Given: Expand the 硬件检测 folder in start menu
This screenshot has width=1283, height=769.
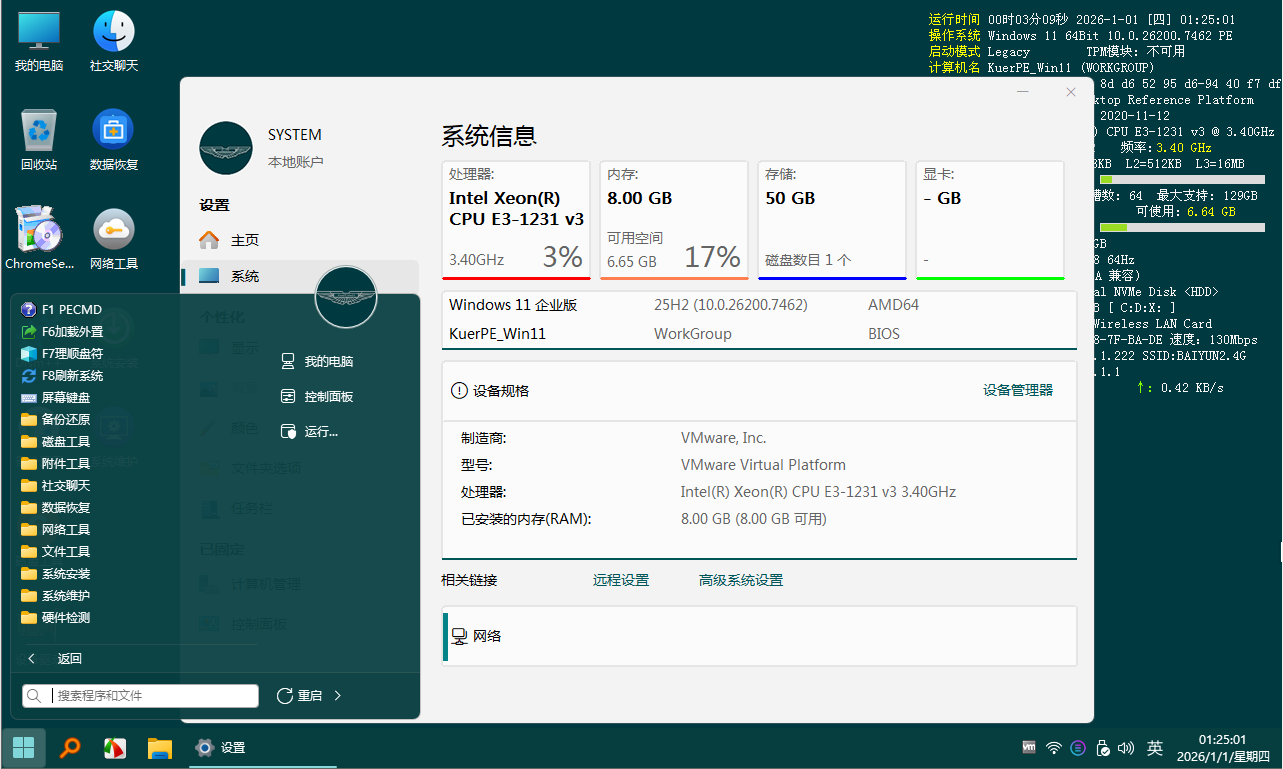Looking at the screenshot, I should [x=66, y=618].
